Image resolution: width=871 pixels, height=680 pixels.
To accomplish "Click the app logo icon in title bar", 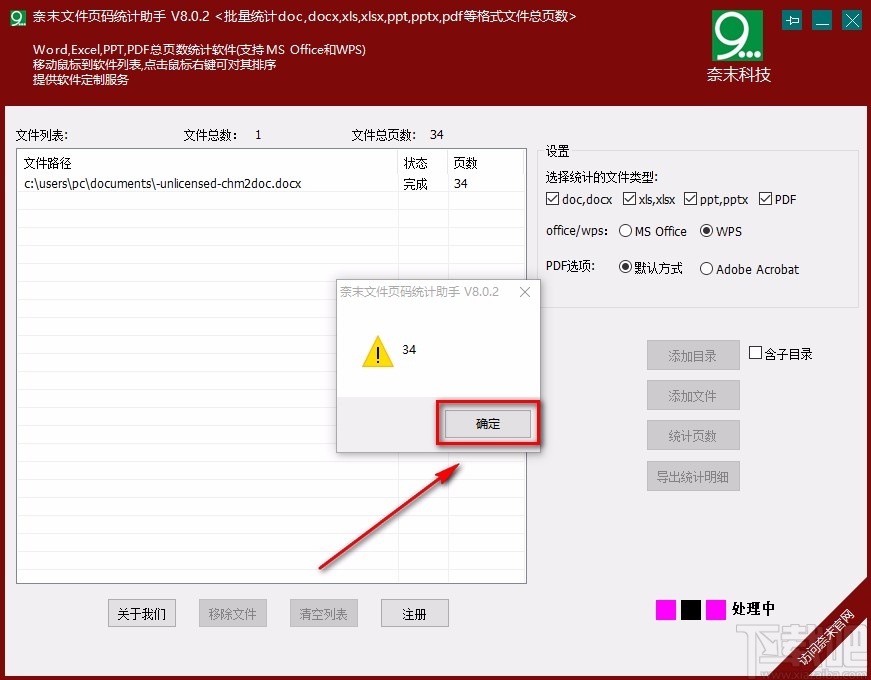I will click(18, 18).
